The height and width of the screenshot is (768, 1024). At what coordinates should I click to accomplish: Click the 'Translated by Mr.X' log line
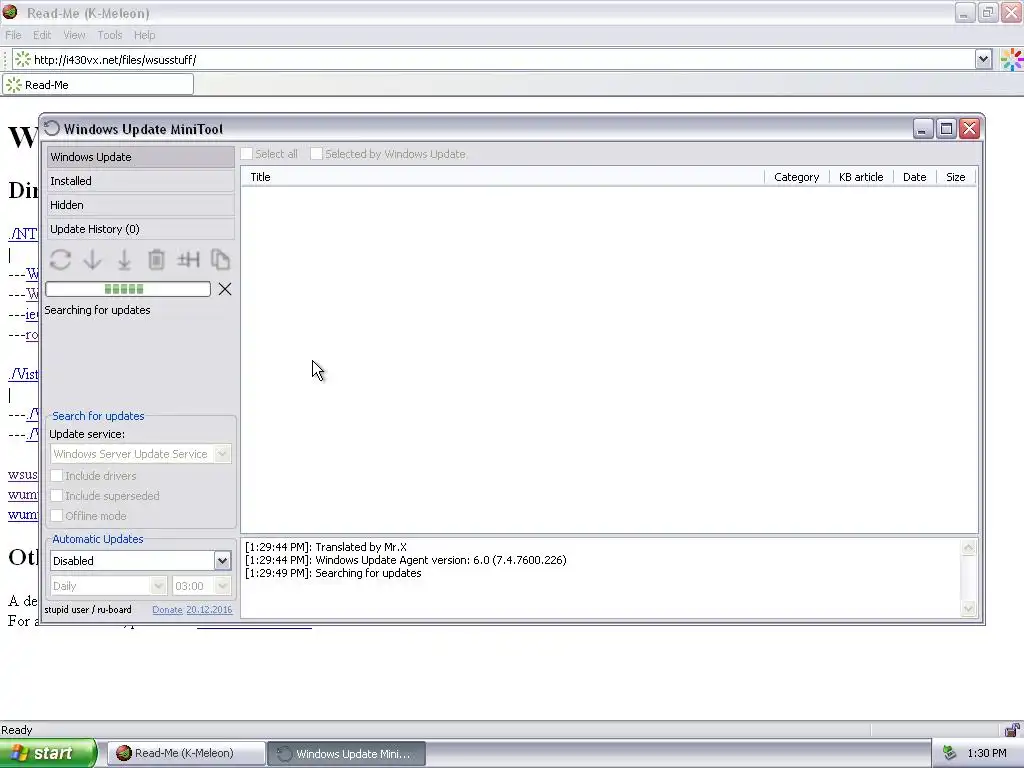(x=326, y=547)
